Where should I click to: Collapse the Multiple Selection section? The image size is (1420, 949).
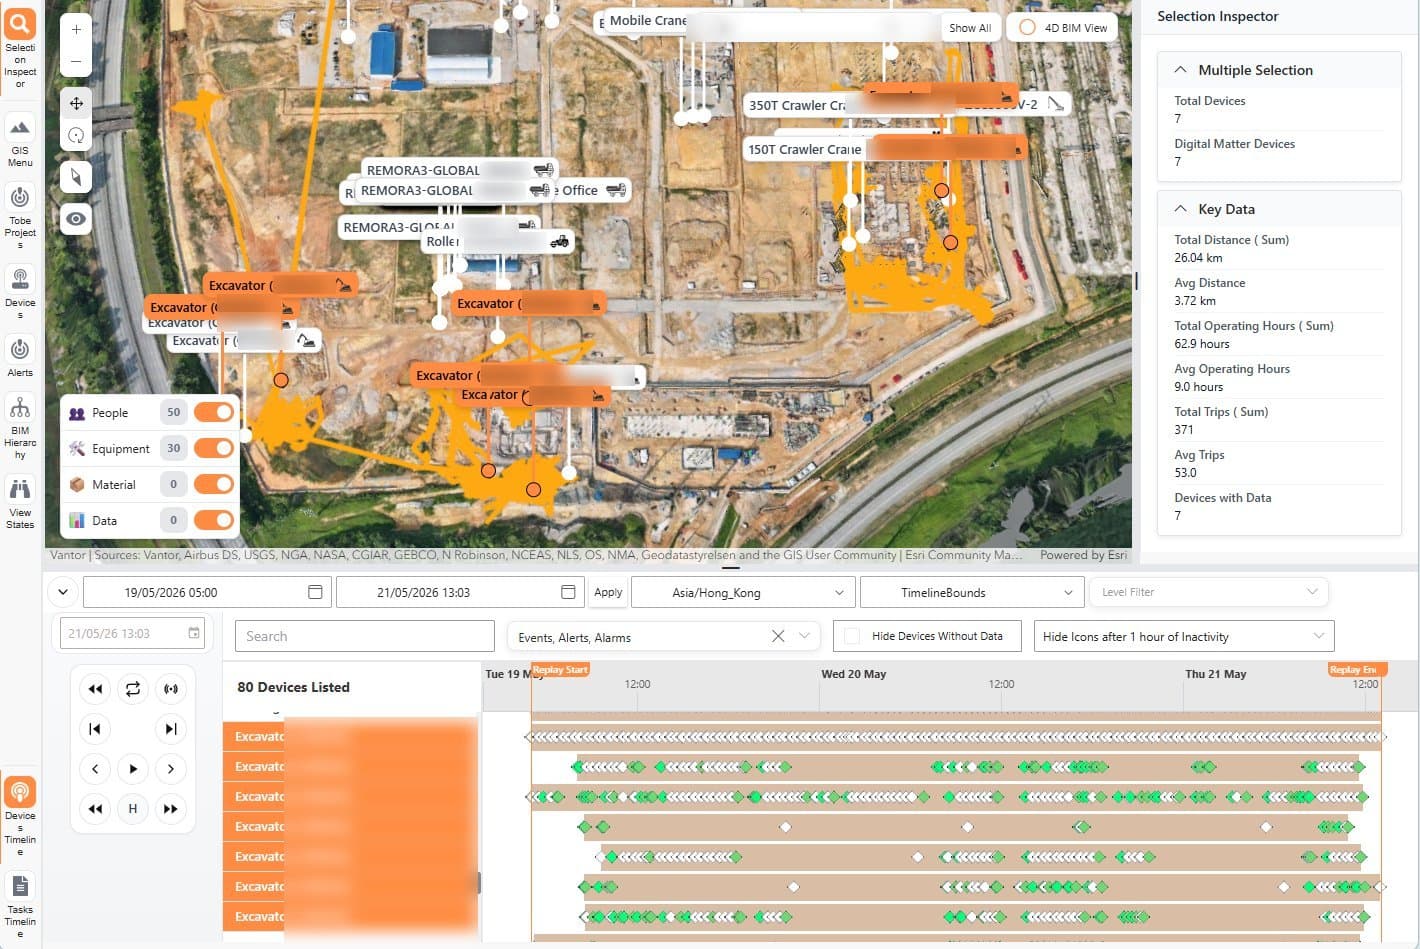pyautogui.click(x=1180, y=70)
